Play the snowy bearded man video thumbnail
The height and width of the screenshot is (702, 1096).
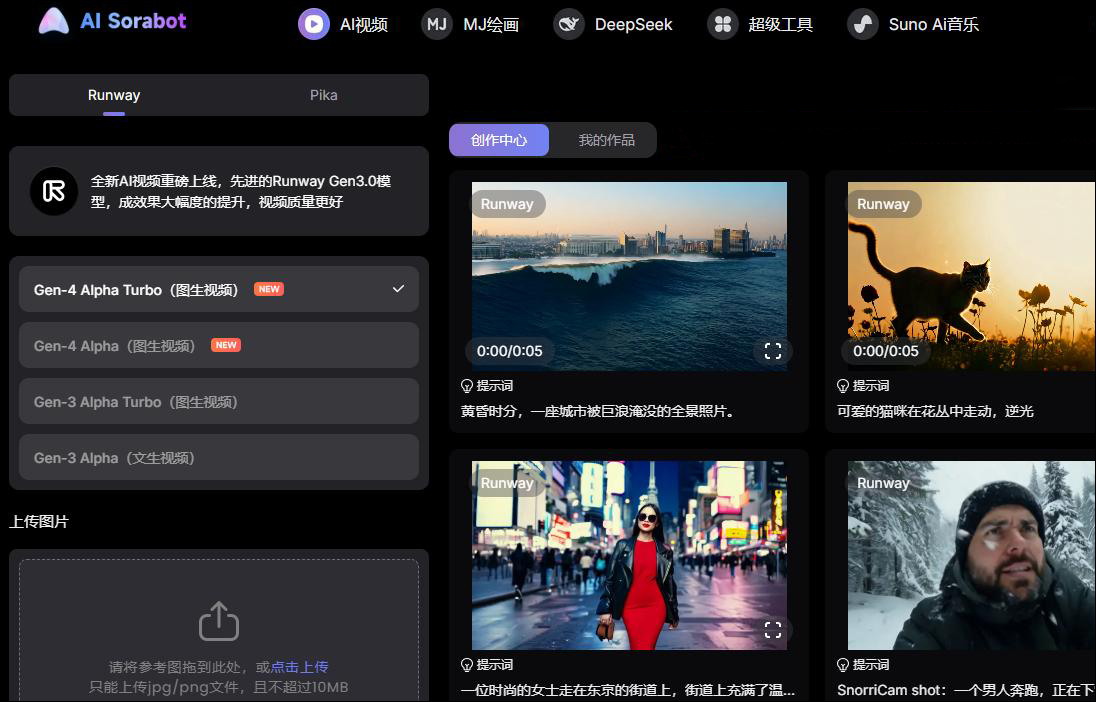(972, 555)
